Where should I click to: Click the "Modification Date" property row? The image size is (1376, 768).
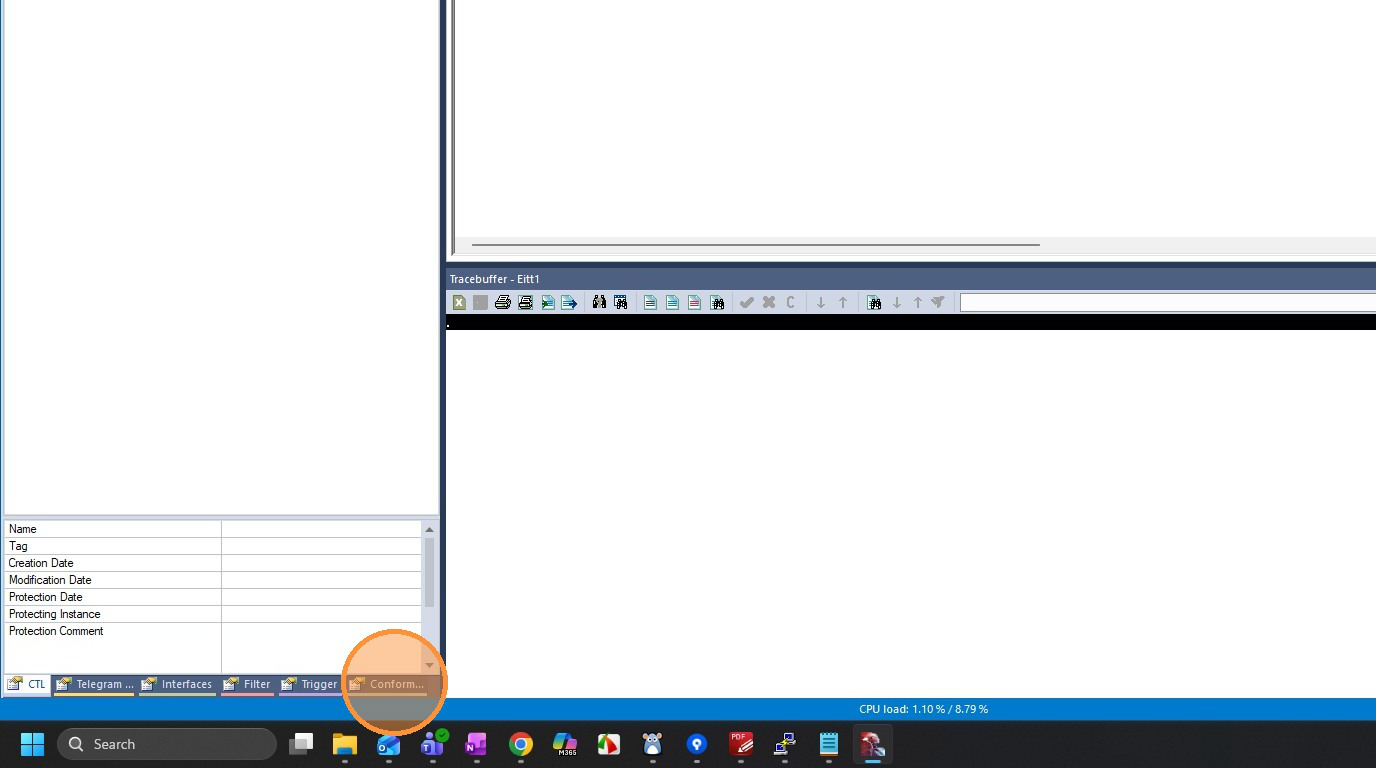[213, 580]
